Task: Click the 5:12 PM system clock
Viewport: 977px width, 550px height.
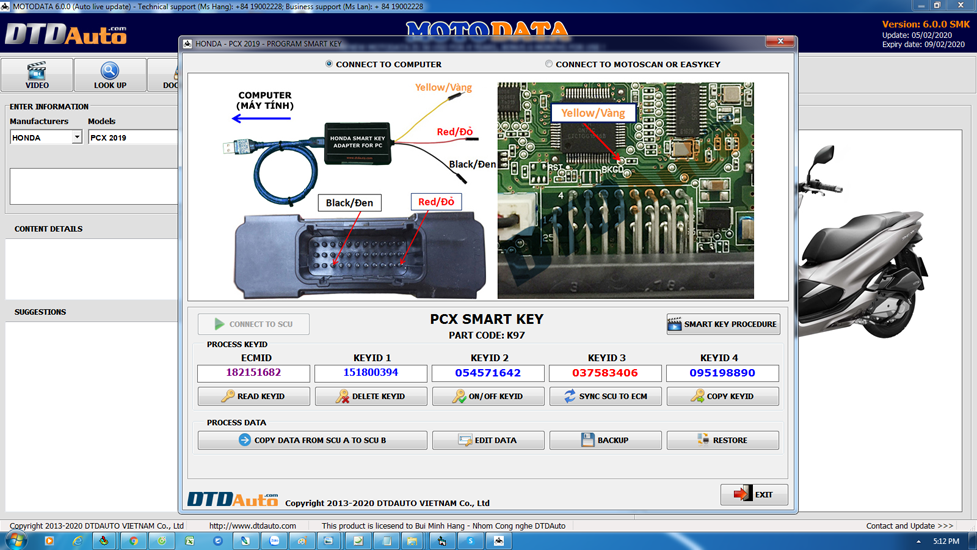Action: pos(946,541)
